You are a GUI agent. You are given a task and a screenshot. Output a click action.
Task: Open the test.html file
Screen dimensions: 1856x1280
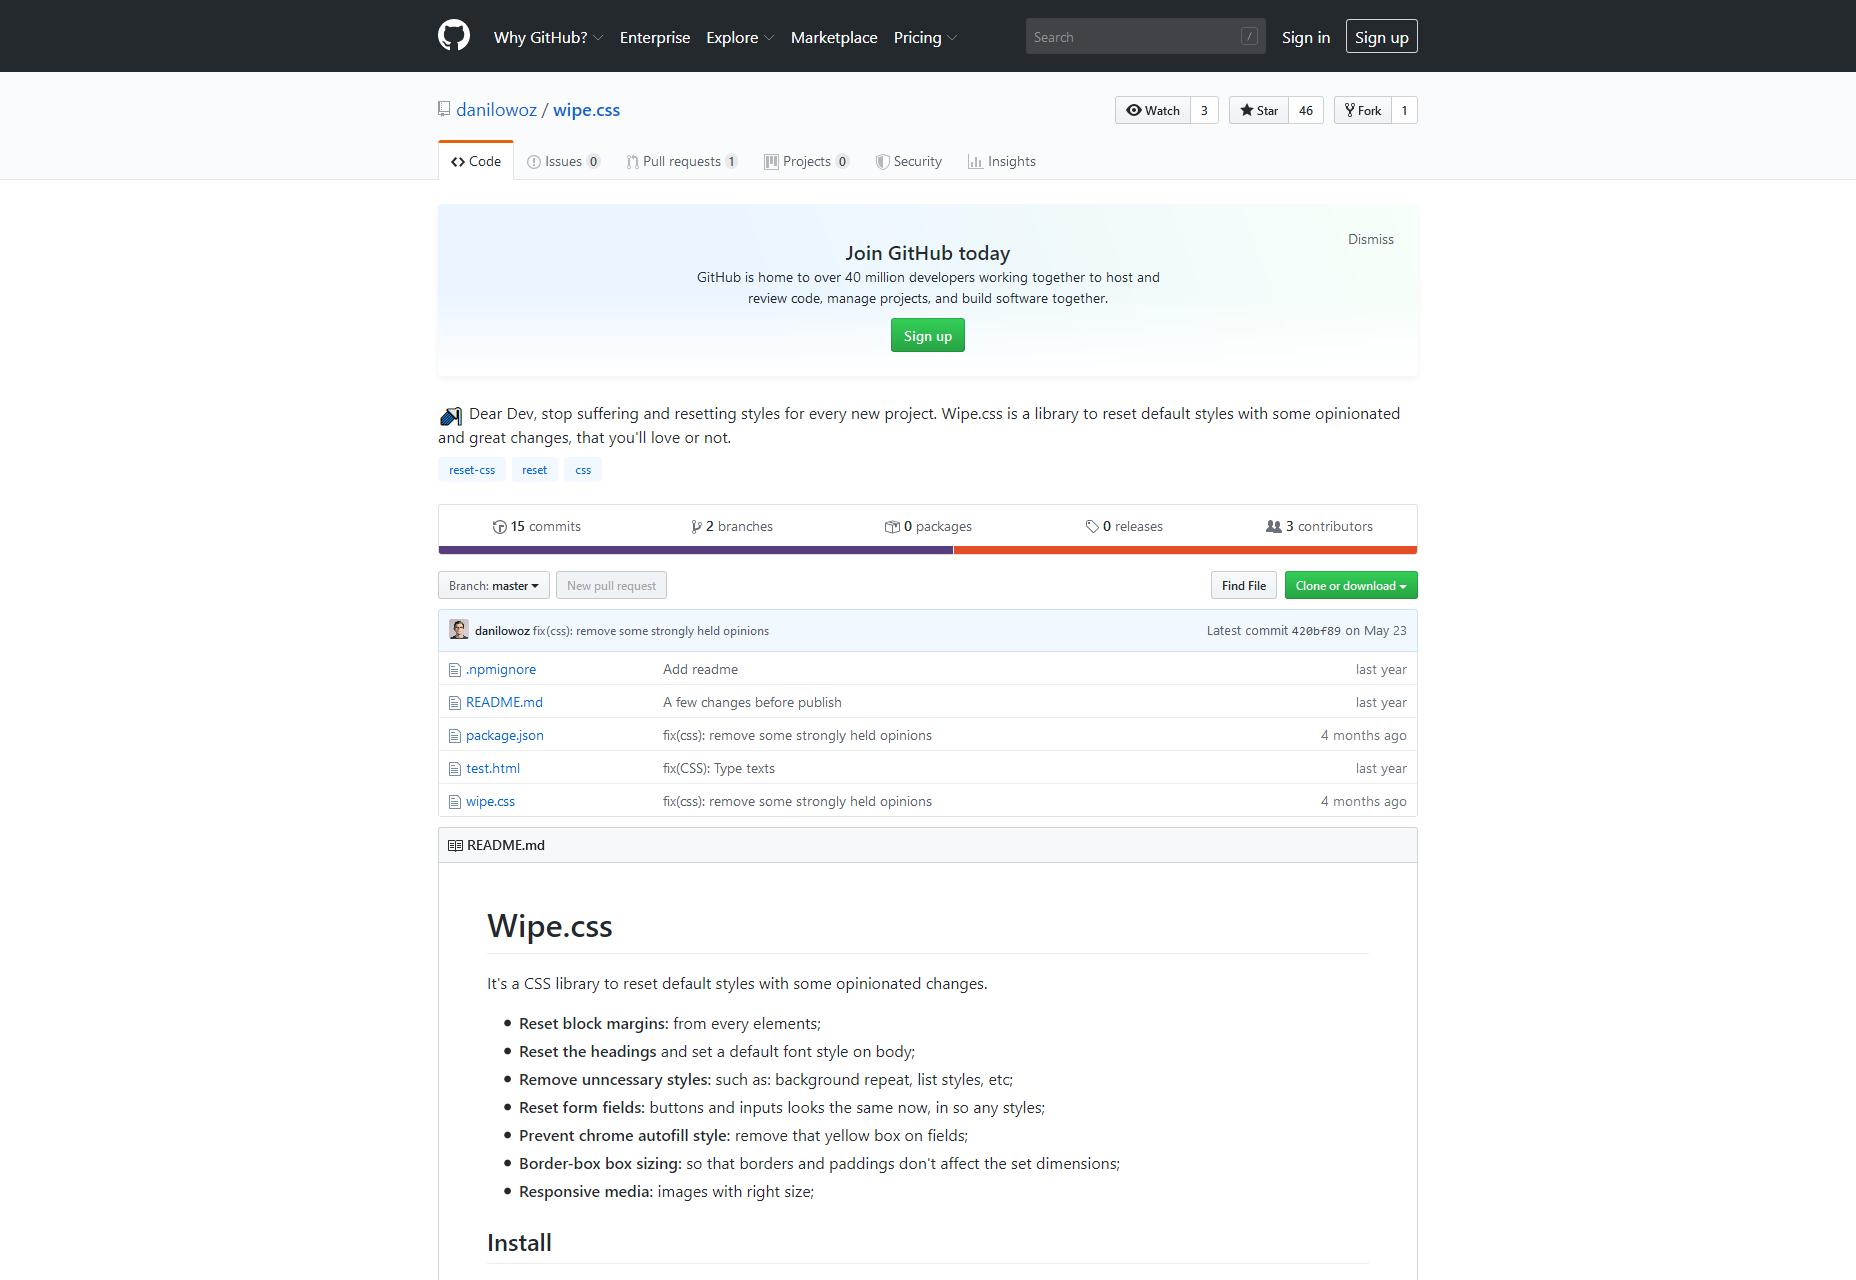coord(493,768)
